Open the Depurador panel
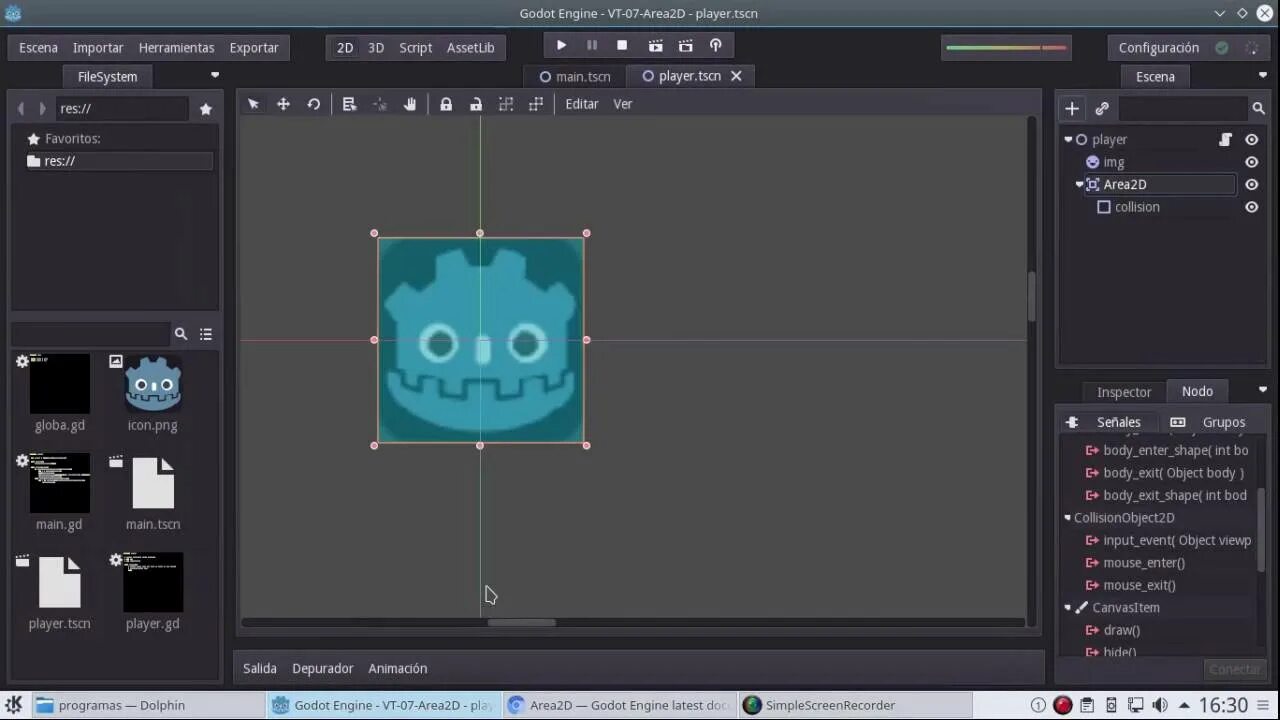 click(x=323, y=668)
